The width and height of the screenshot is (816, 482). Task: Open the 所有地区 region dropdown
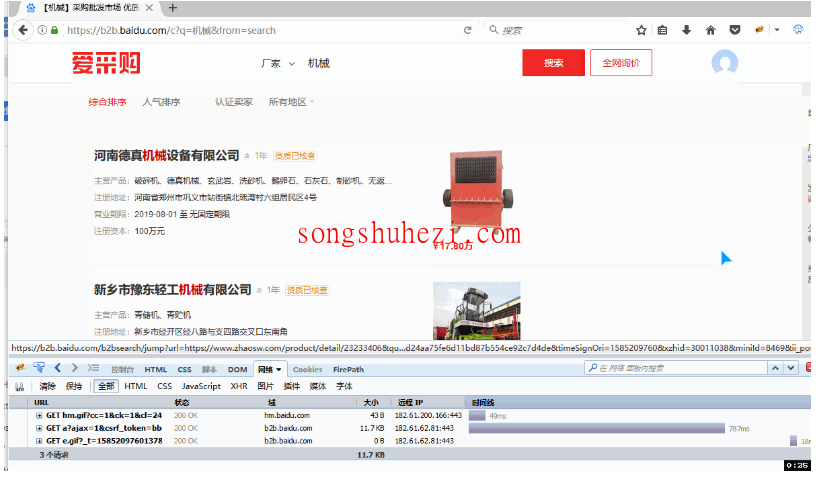[291, 102]
